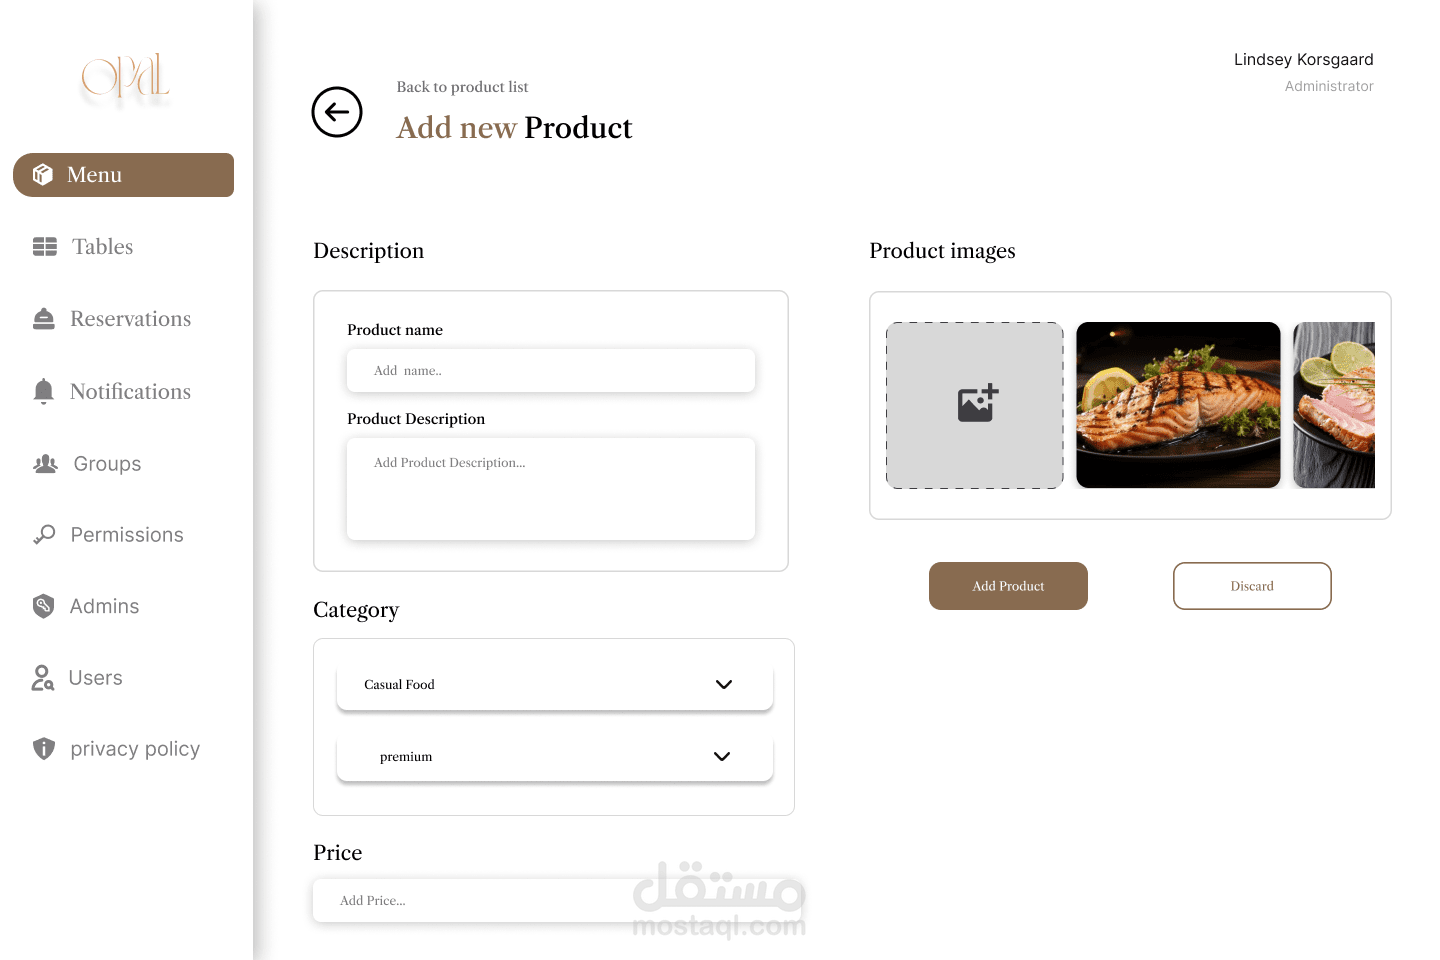Click the Add name input field
Viewport: 1440px width, 960px height.
[x=551, y=370]
